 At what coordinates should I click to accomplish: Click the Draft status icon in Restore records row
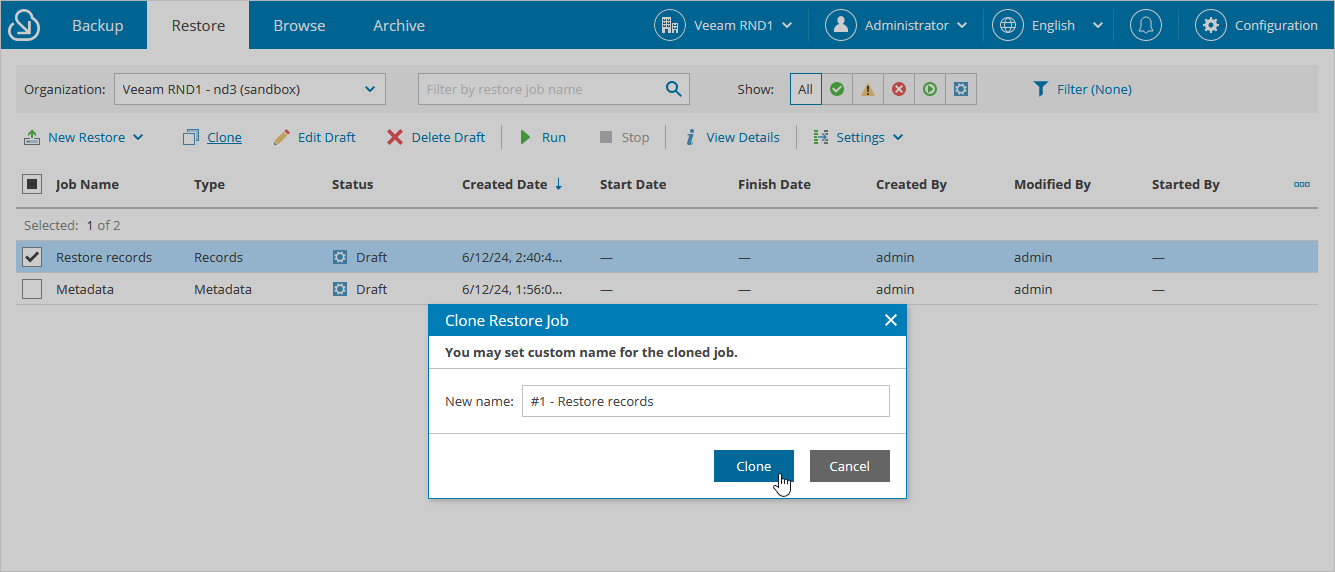[340, 257]
